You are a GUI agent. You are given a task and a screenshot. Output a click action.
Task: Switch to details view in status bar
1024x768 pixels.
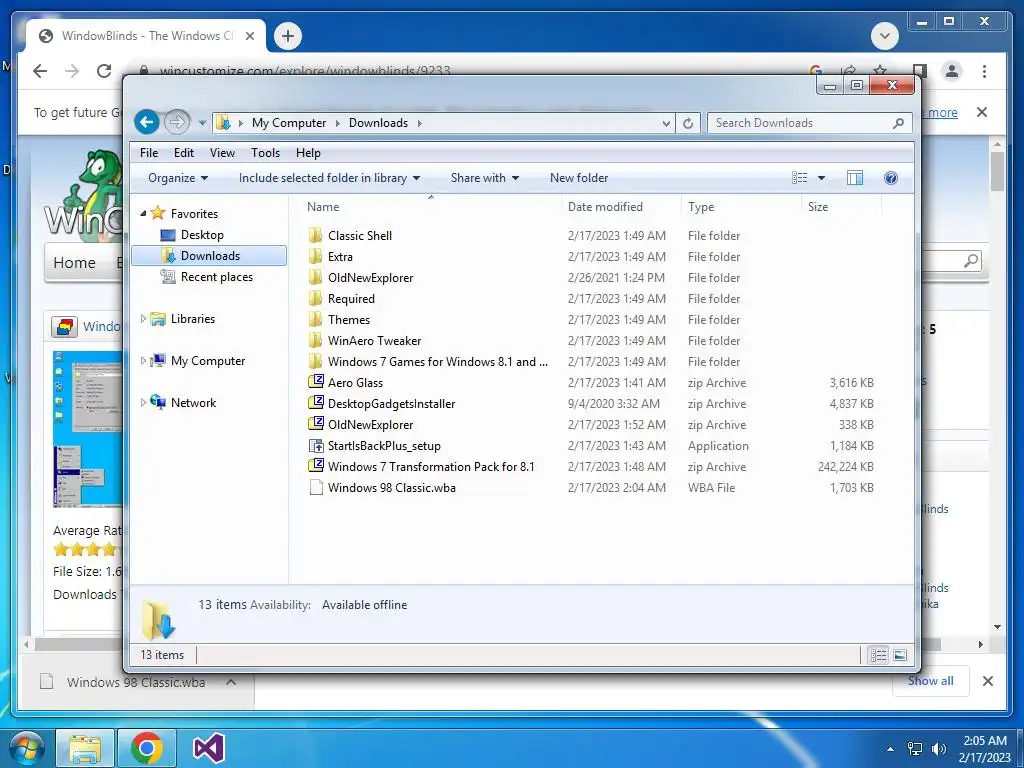click(x=878, y=655)
